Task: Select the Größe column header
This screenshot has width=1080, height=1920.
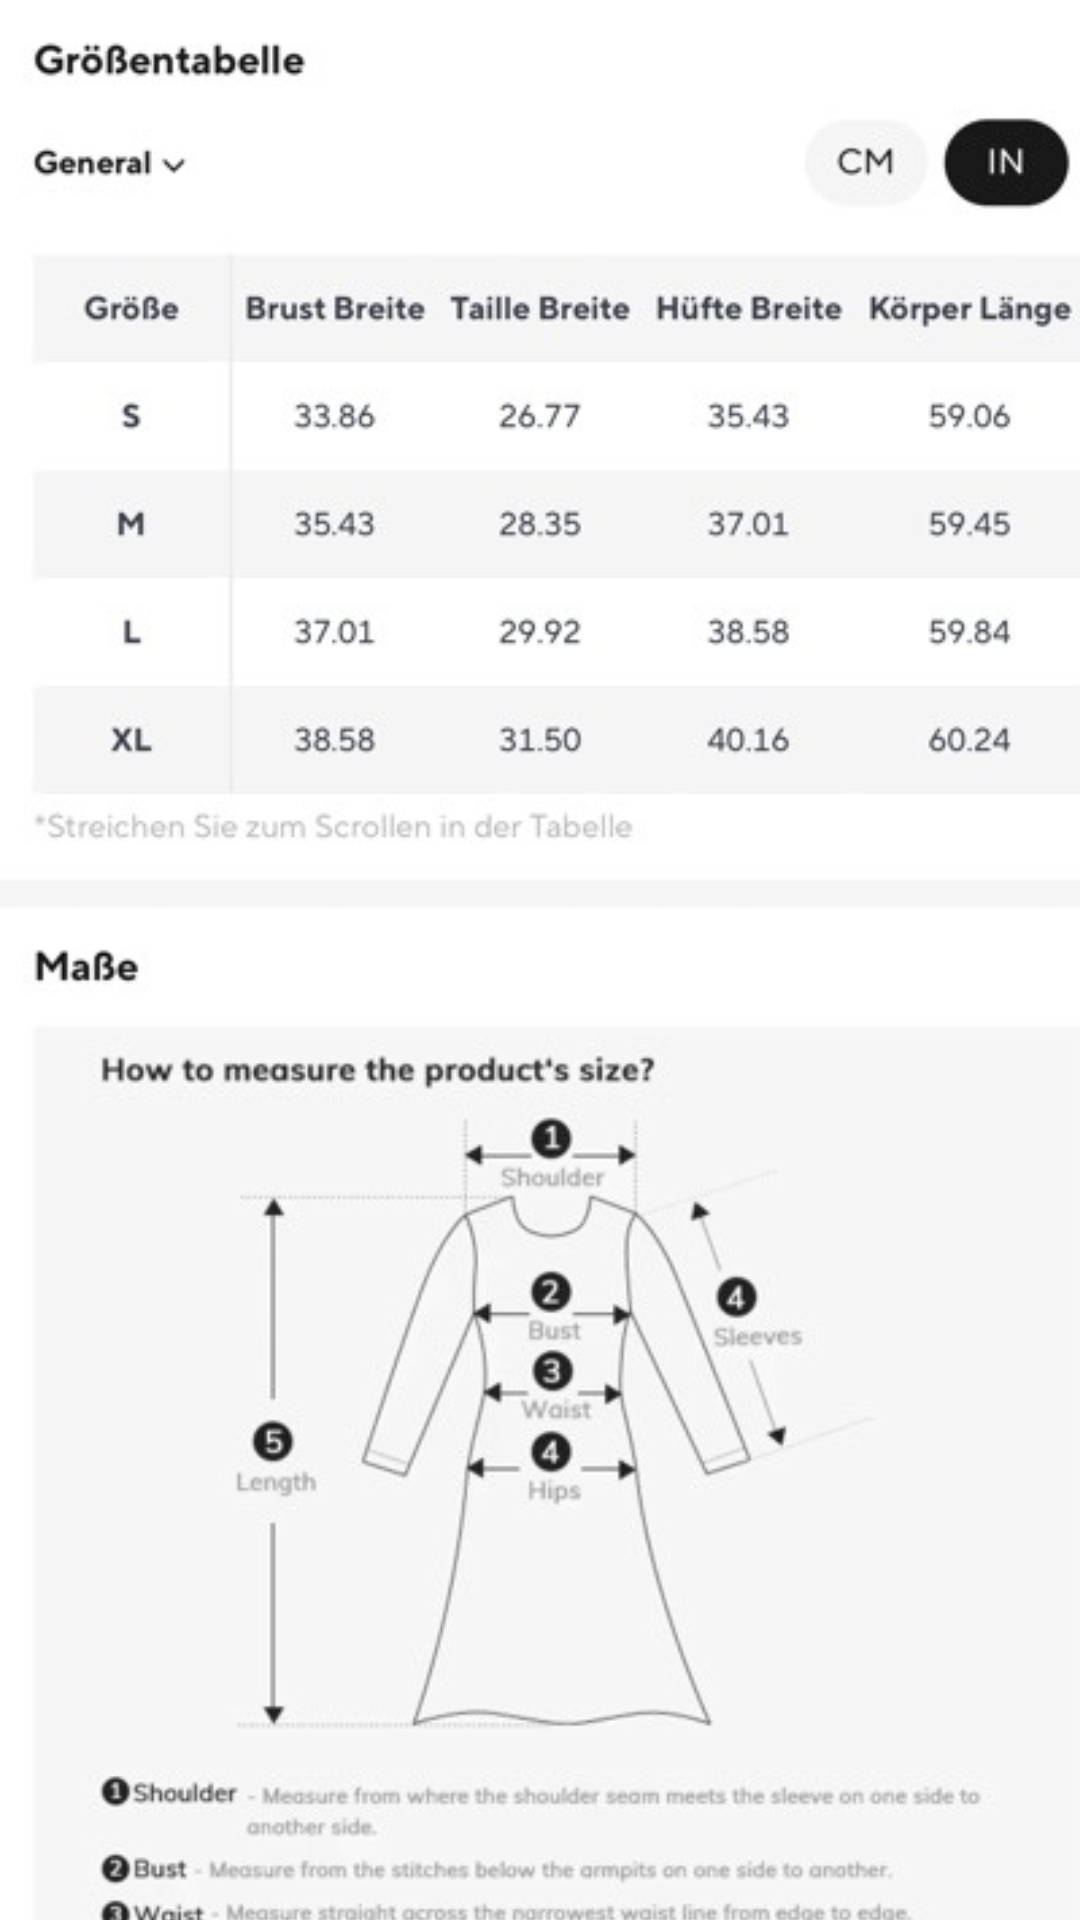Action: tap(131, 308)
